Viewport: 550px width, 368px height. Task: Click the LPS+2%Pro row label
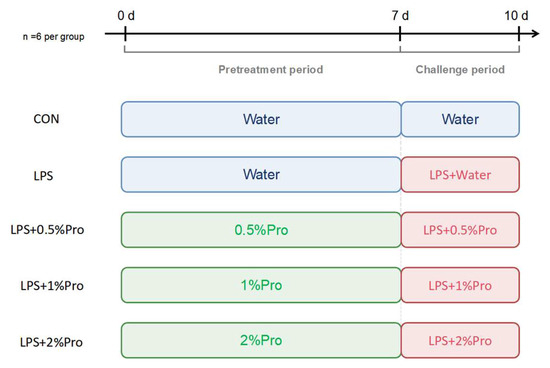[x=51, y=342]
